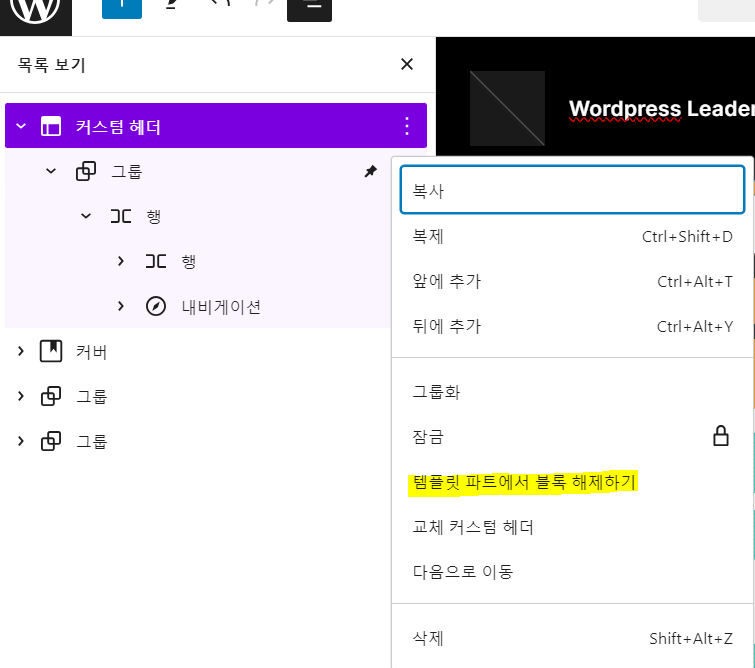
Task: Click 삭제 in the block menu
Action: [572, 638]
